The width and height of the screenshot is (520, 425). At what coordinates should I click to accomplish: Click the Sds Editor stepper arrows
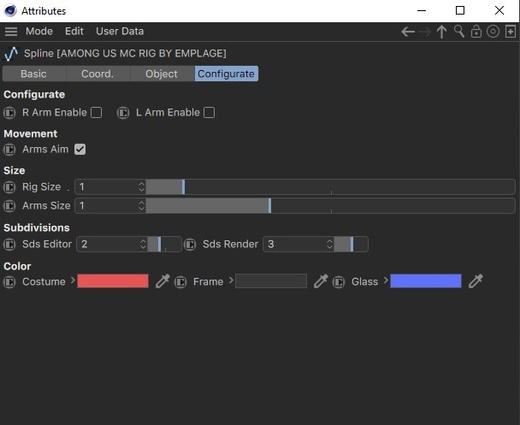143,244
